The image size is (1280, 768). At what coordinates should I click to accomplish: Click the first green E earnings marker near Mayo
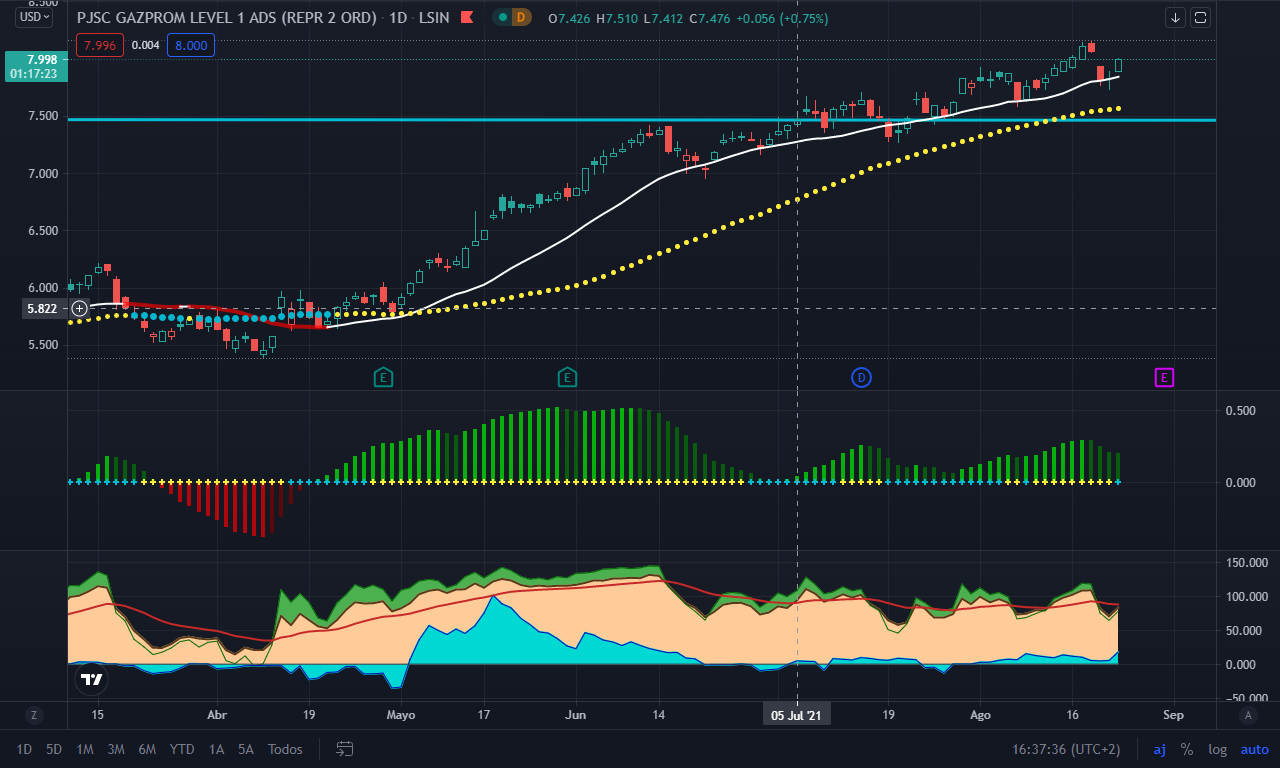click(x=383, y=377)
